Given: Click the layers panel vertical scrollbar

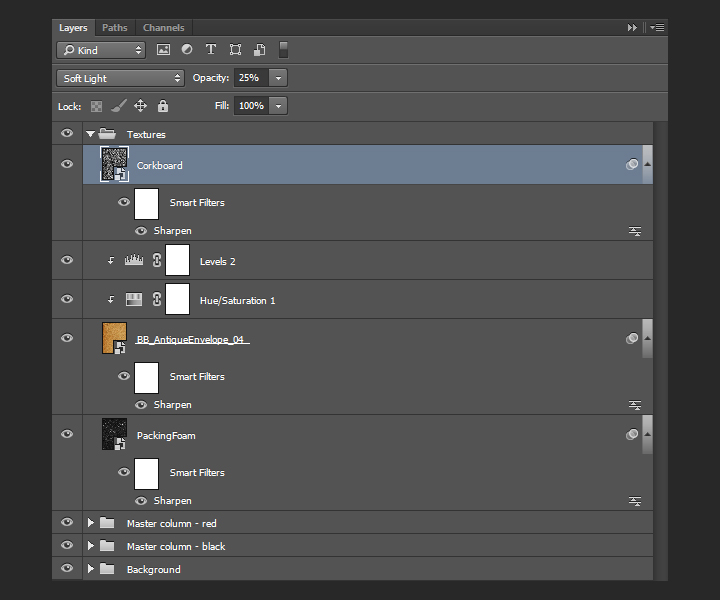Looking at the screenshot, I should pyautogui.click(x=660, y=351).
